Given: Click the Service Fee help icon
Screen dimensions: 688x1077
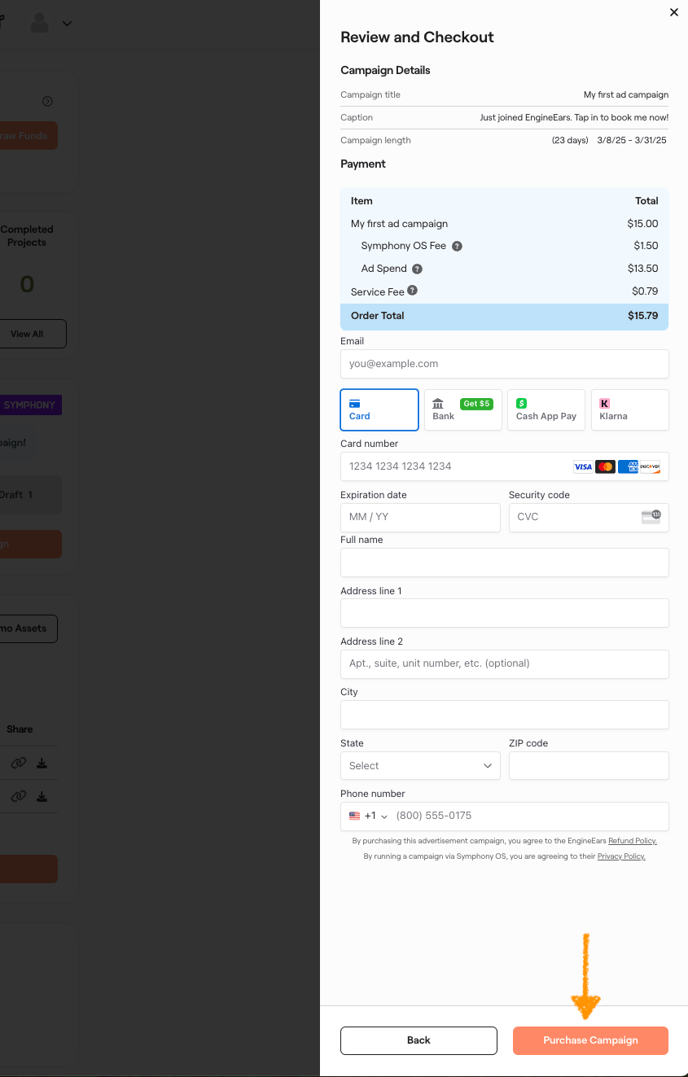Looking at the screenshot, I should (x=412, y=291).
